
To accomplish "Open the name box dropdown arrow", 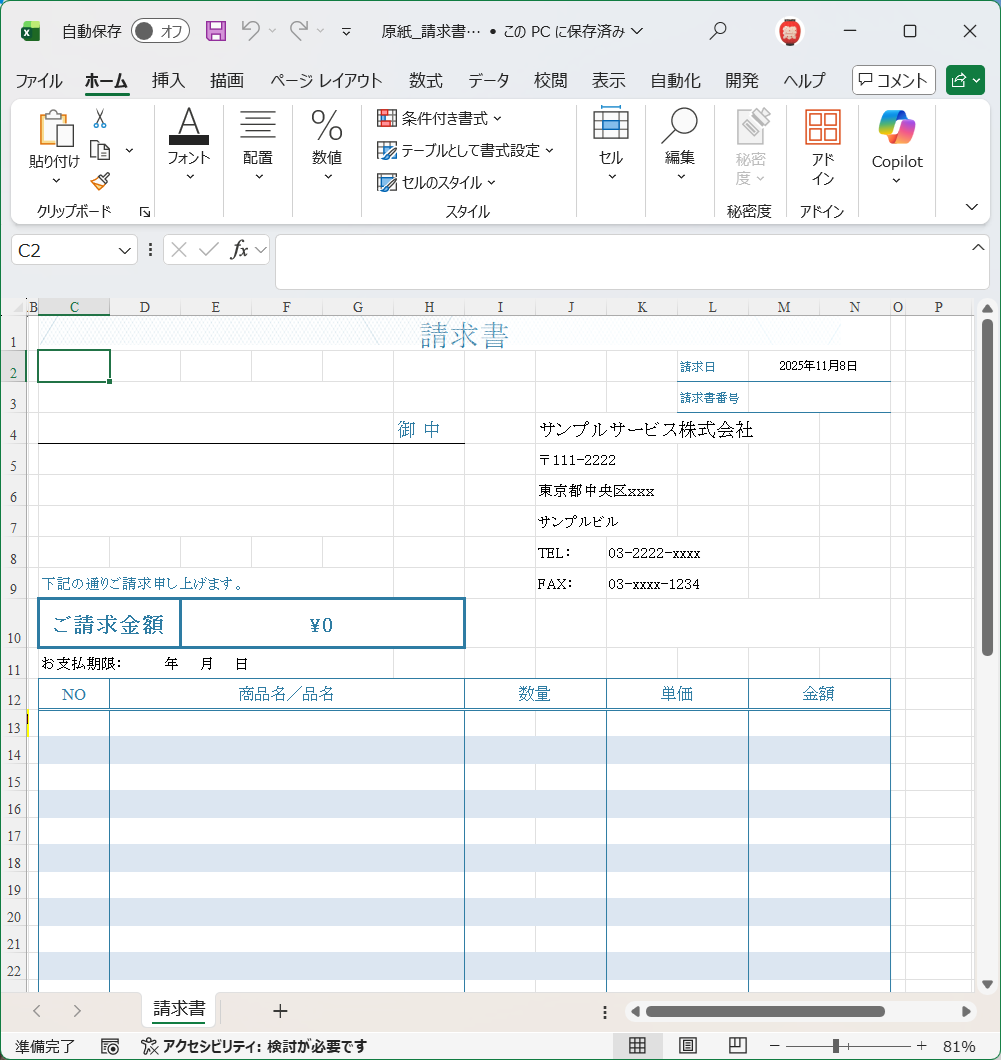I will coord(126,249).
